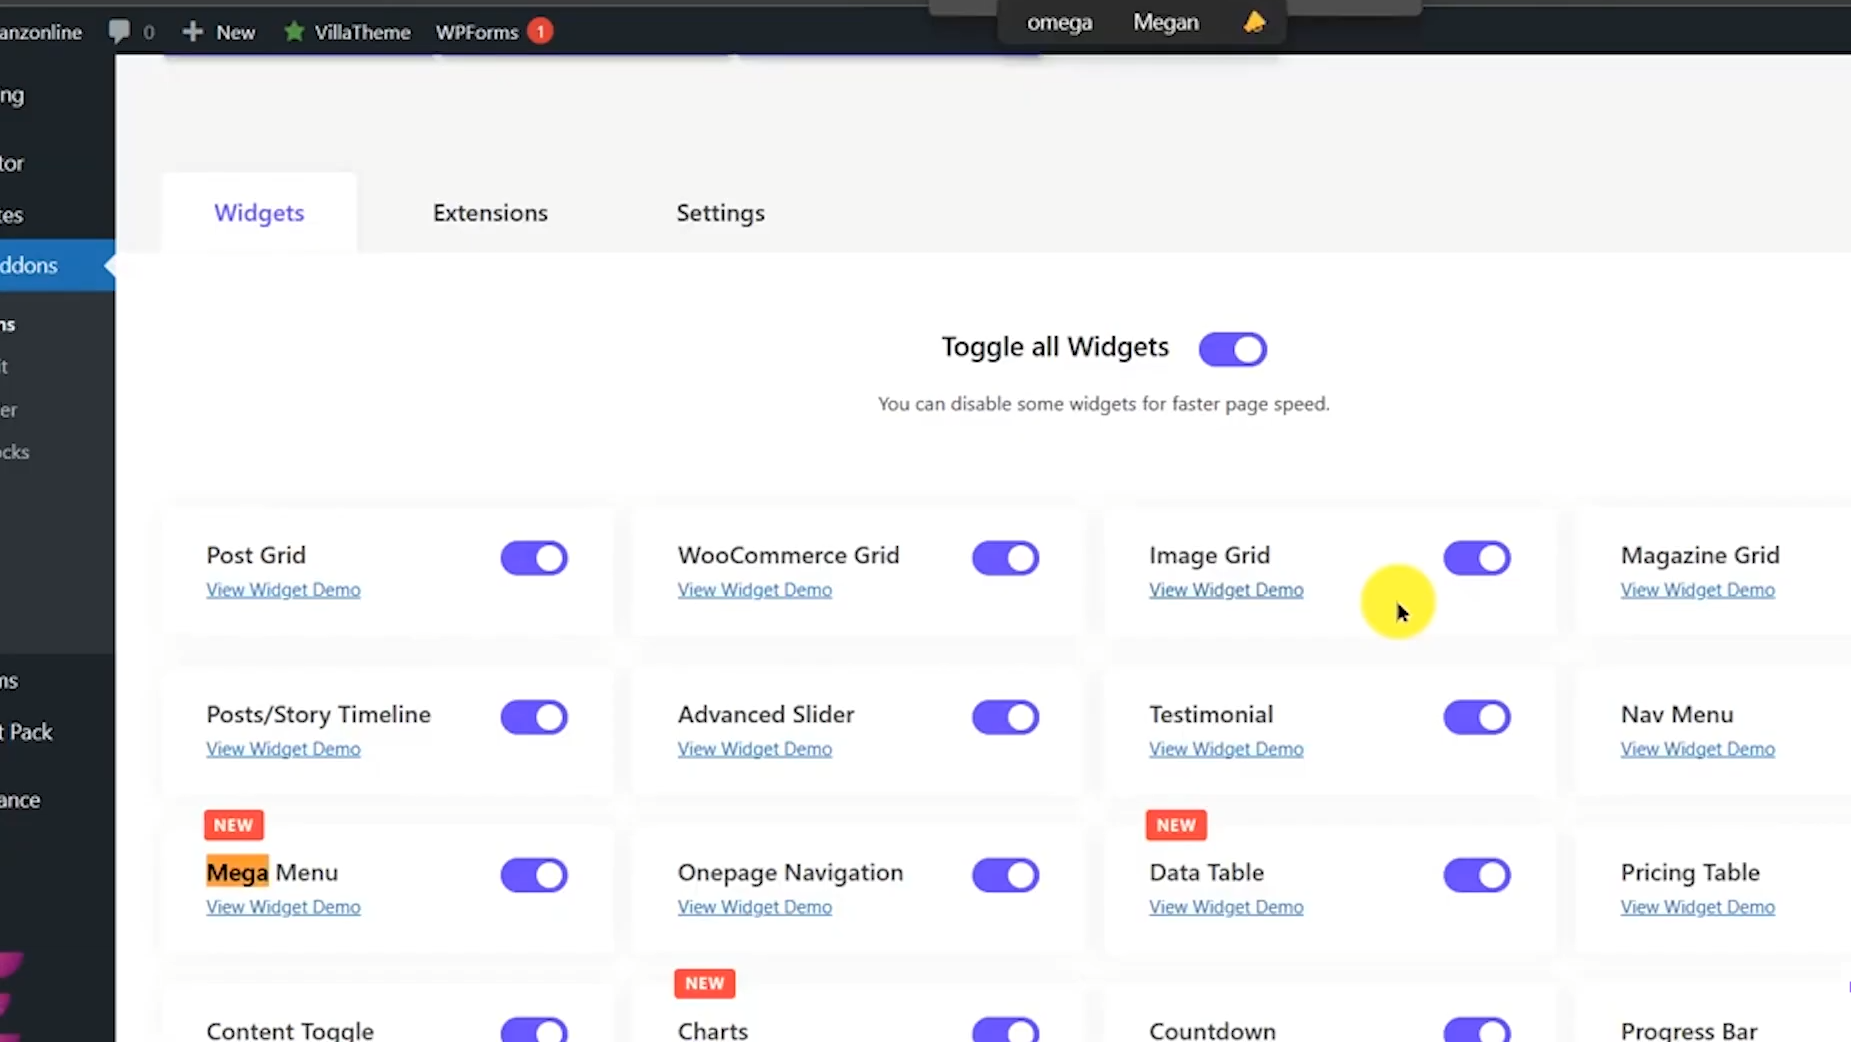
Task: Toggle the Advanced Slider widget off
Action: 1005,717
